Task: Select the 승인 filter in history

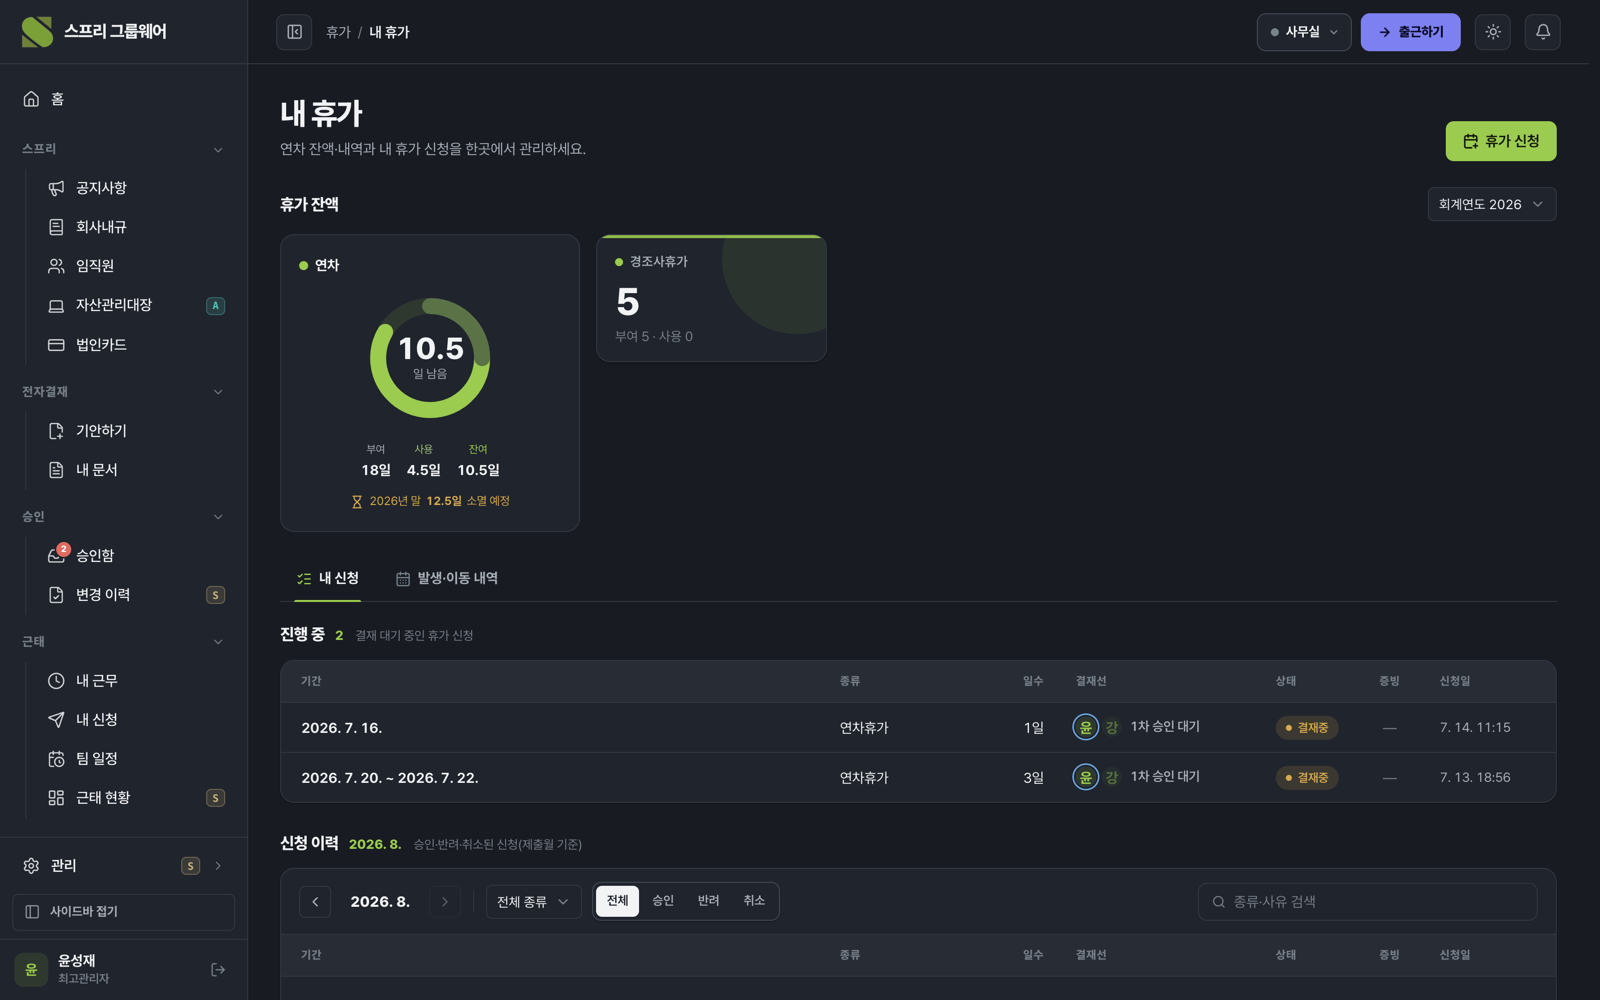Action: click(663, 901)
